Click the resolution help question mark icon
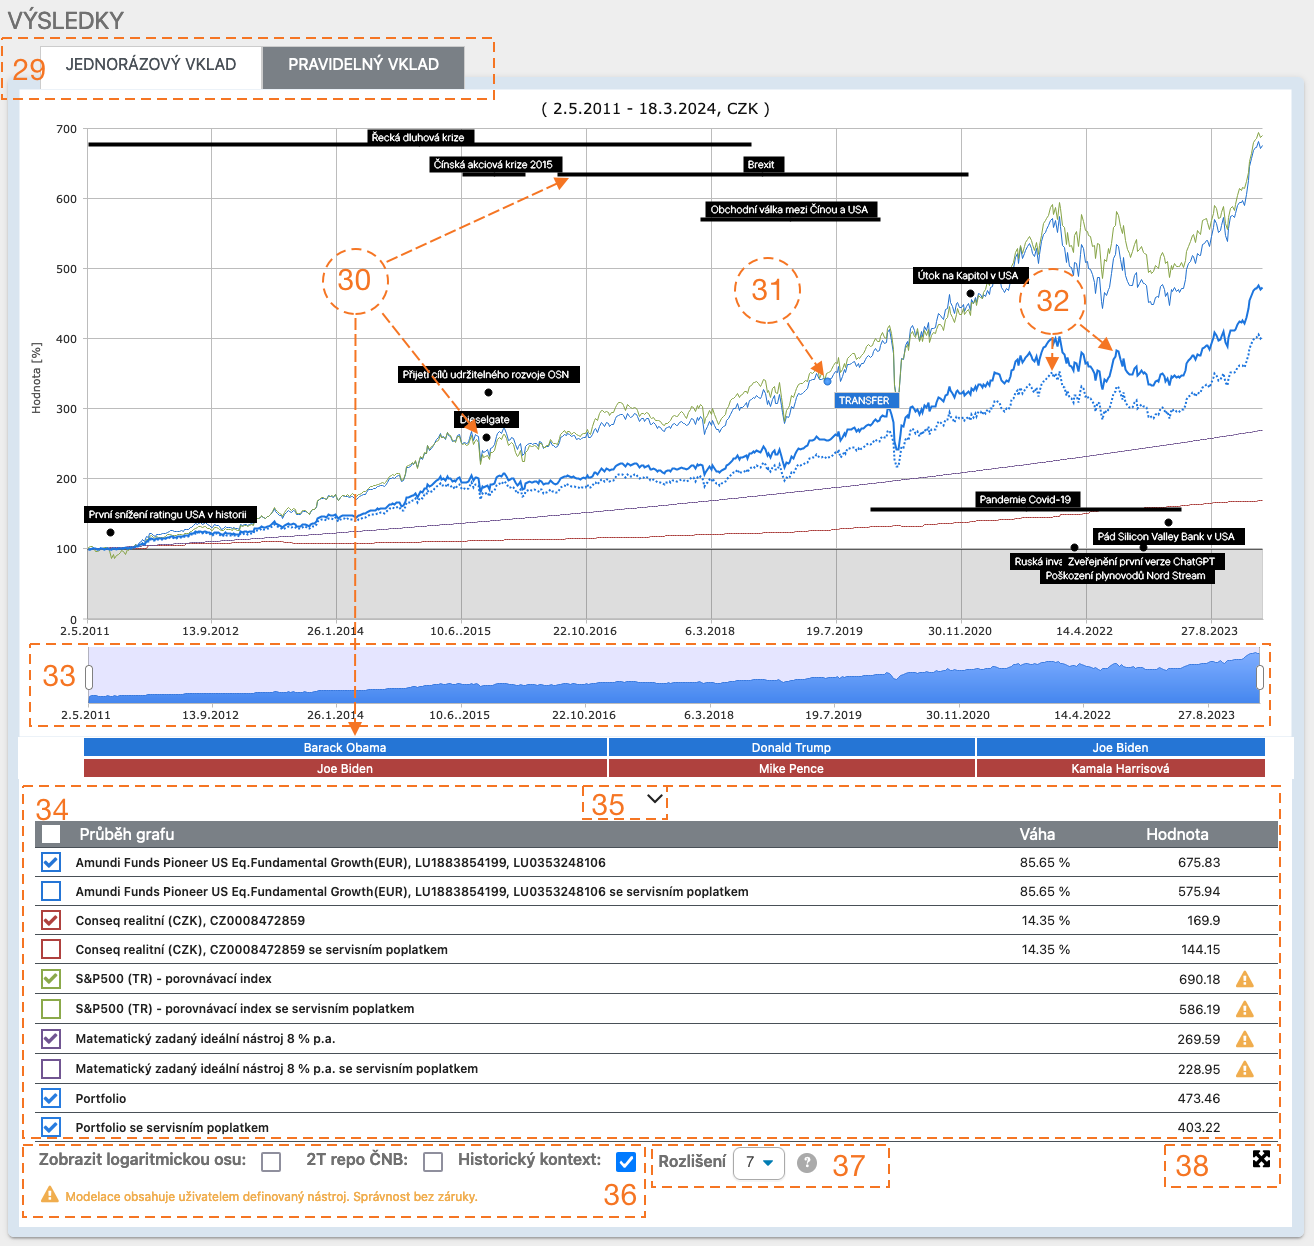 tap(807, 1163)
